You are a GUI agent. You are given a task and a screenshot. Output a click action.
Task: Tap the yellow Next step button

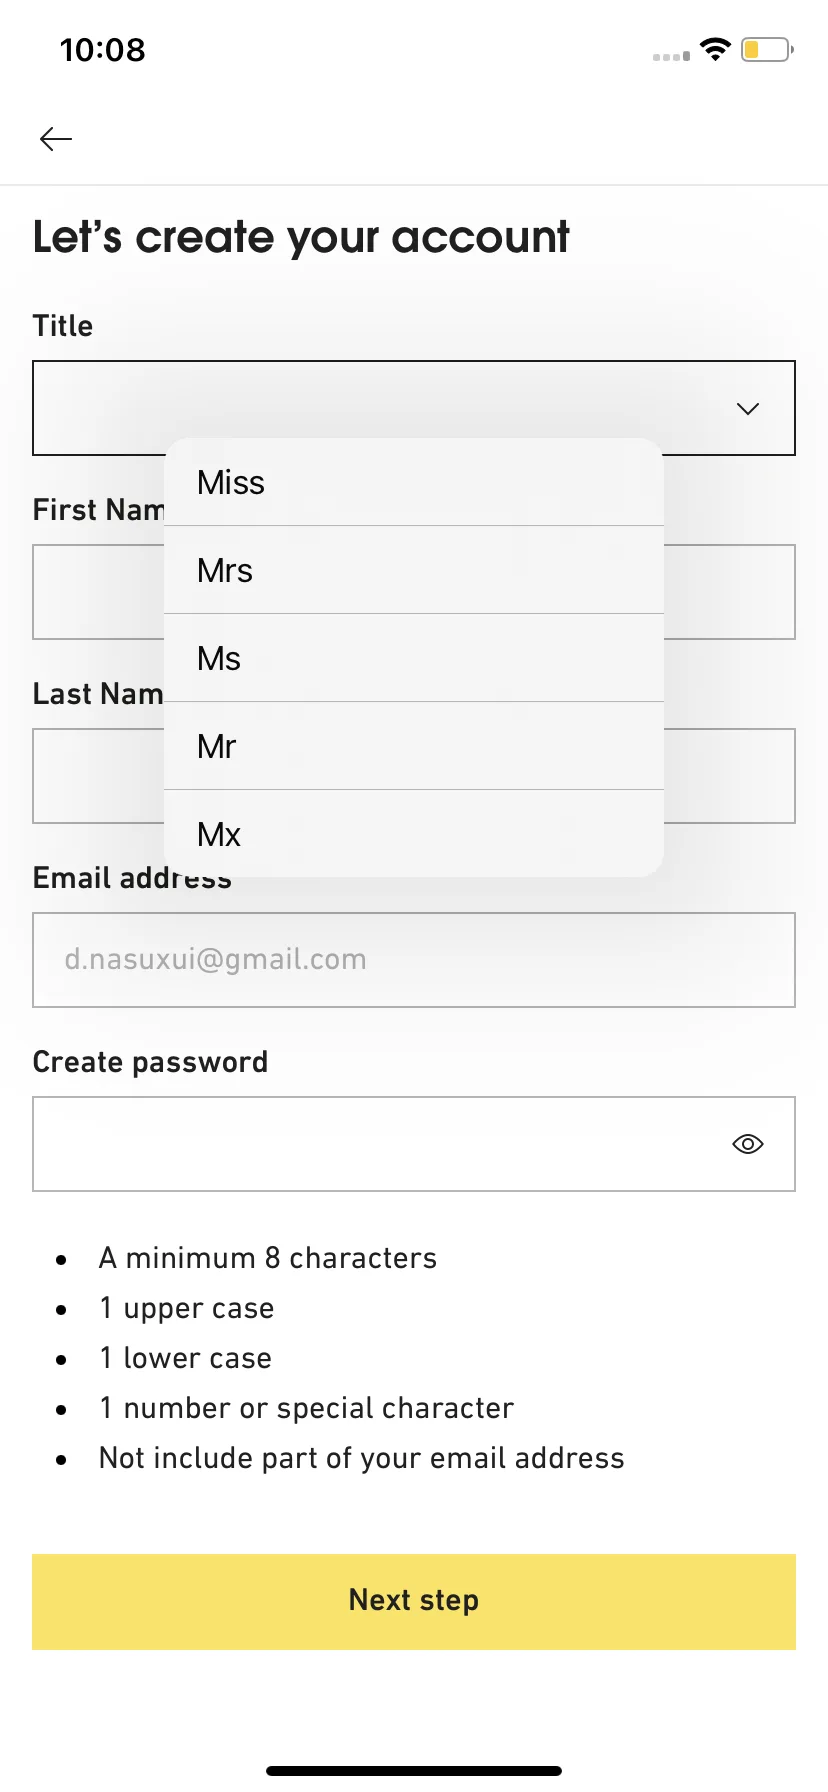pyautogui.click(x=414, y=1601)
